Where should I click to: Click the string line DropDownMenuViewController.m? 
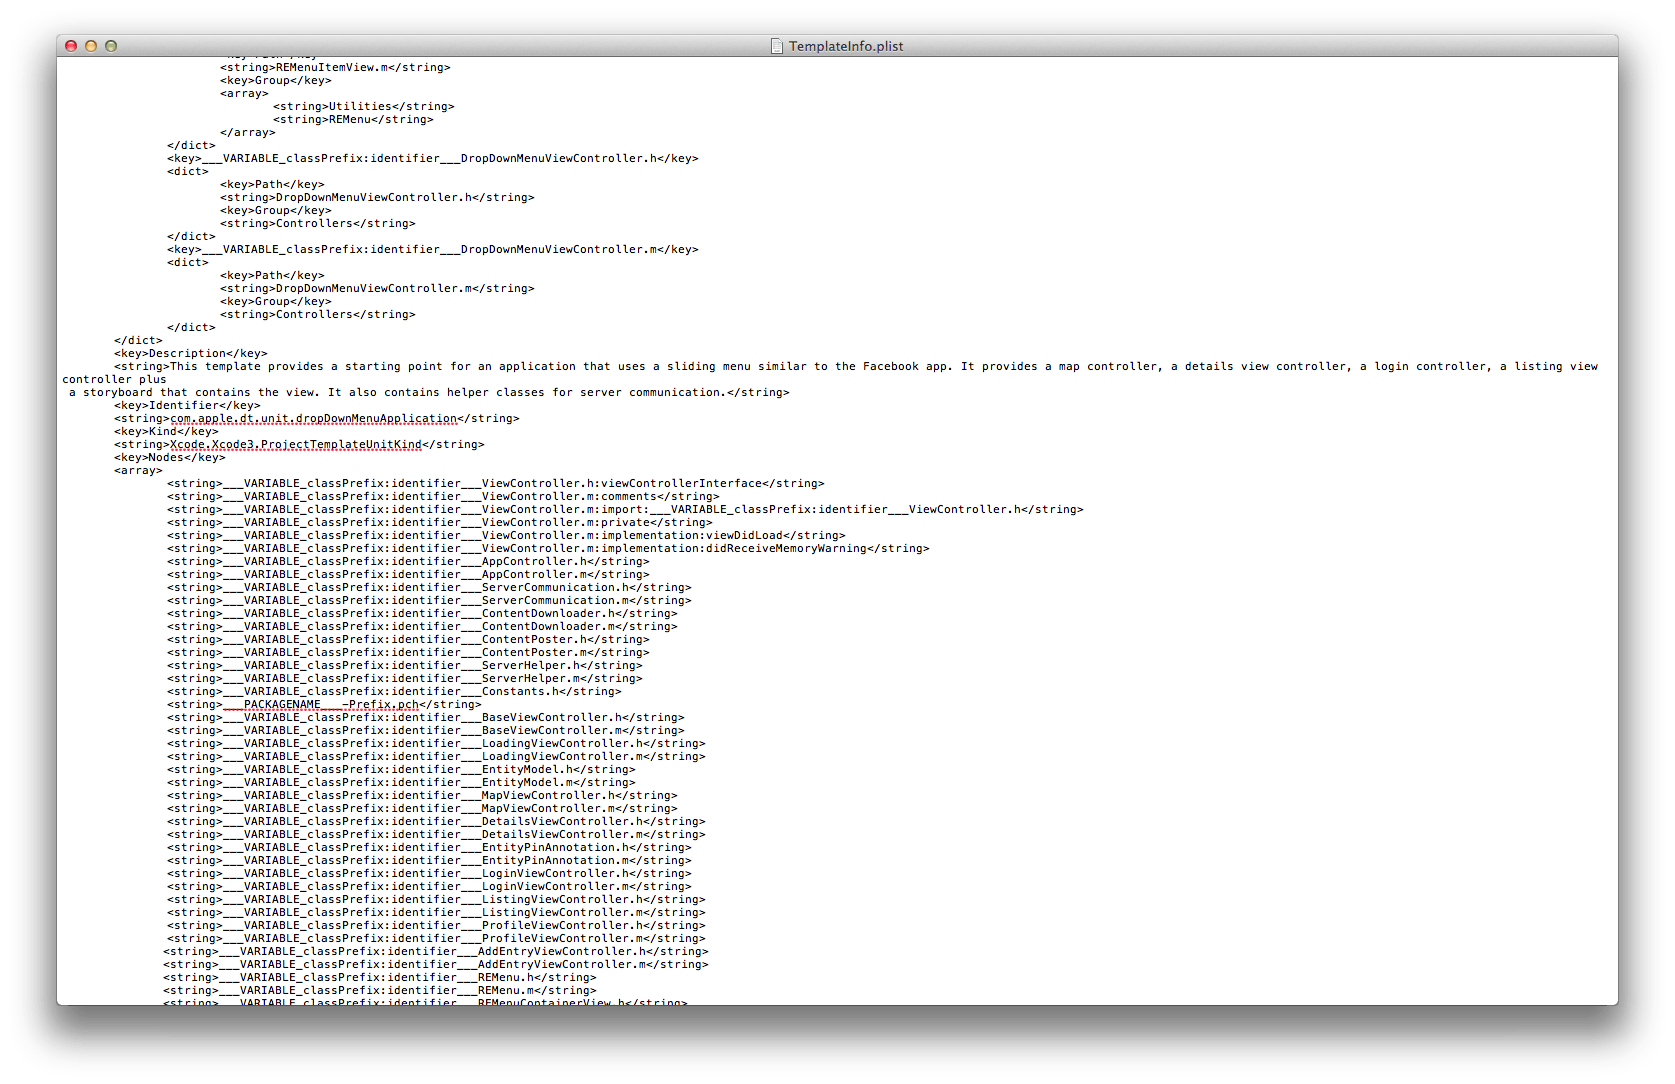[377, 288]
